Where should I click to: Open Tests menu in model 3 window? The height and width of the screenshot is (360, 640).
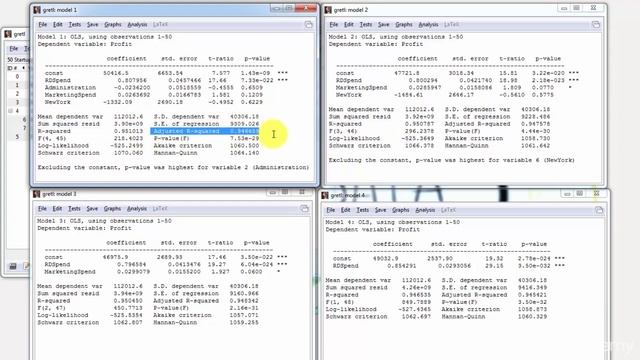click(x=74, y=209)
